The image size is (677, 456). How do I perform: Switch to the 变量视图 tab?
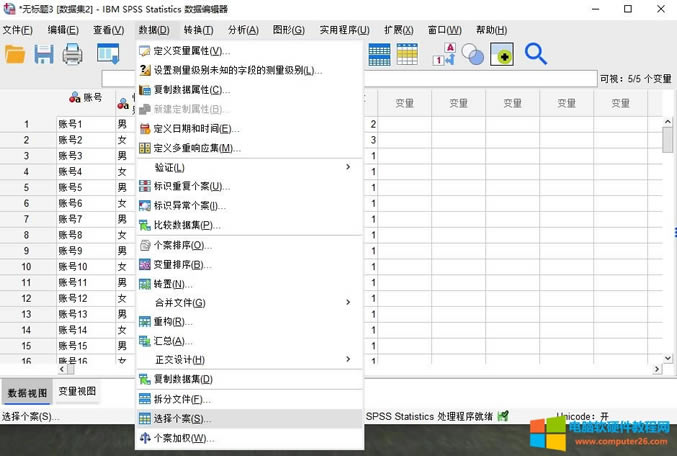(x=77, y=392)
